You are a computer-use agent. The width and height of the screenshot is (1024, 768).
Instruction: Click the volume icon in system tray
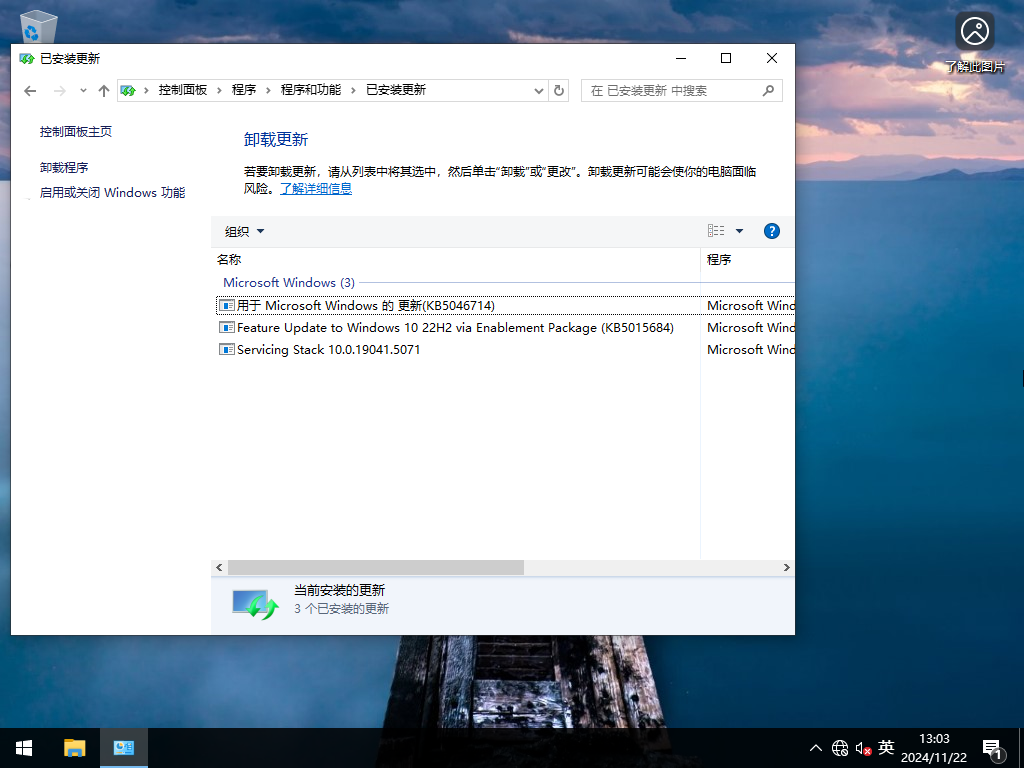[861, 747]
